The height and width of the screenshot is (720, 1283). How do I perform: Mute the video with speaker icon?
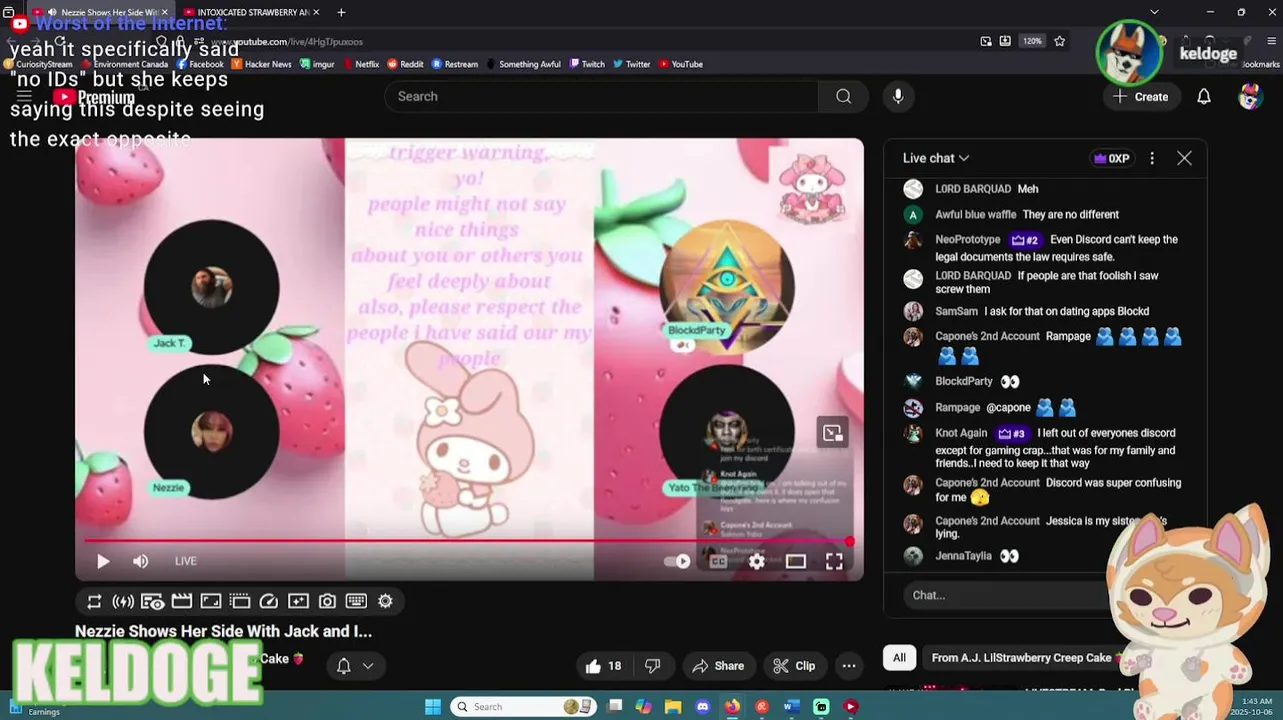(141, 561)
